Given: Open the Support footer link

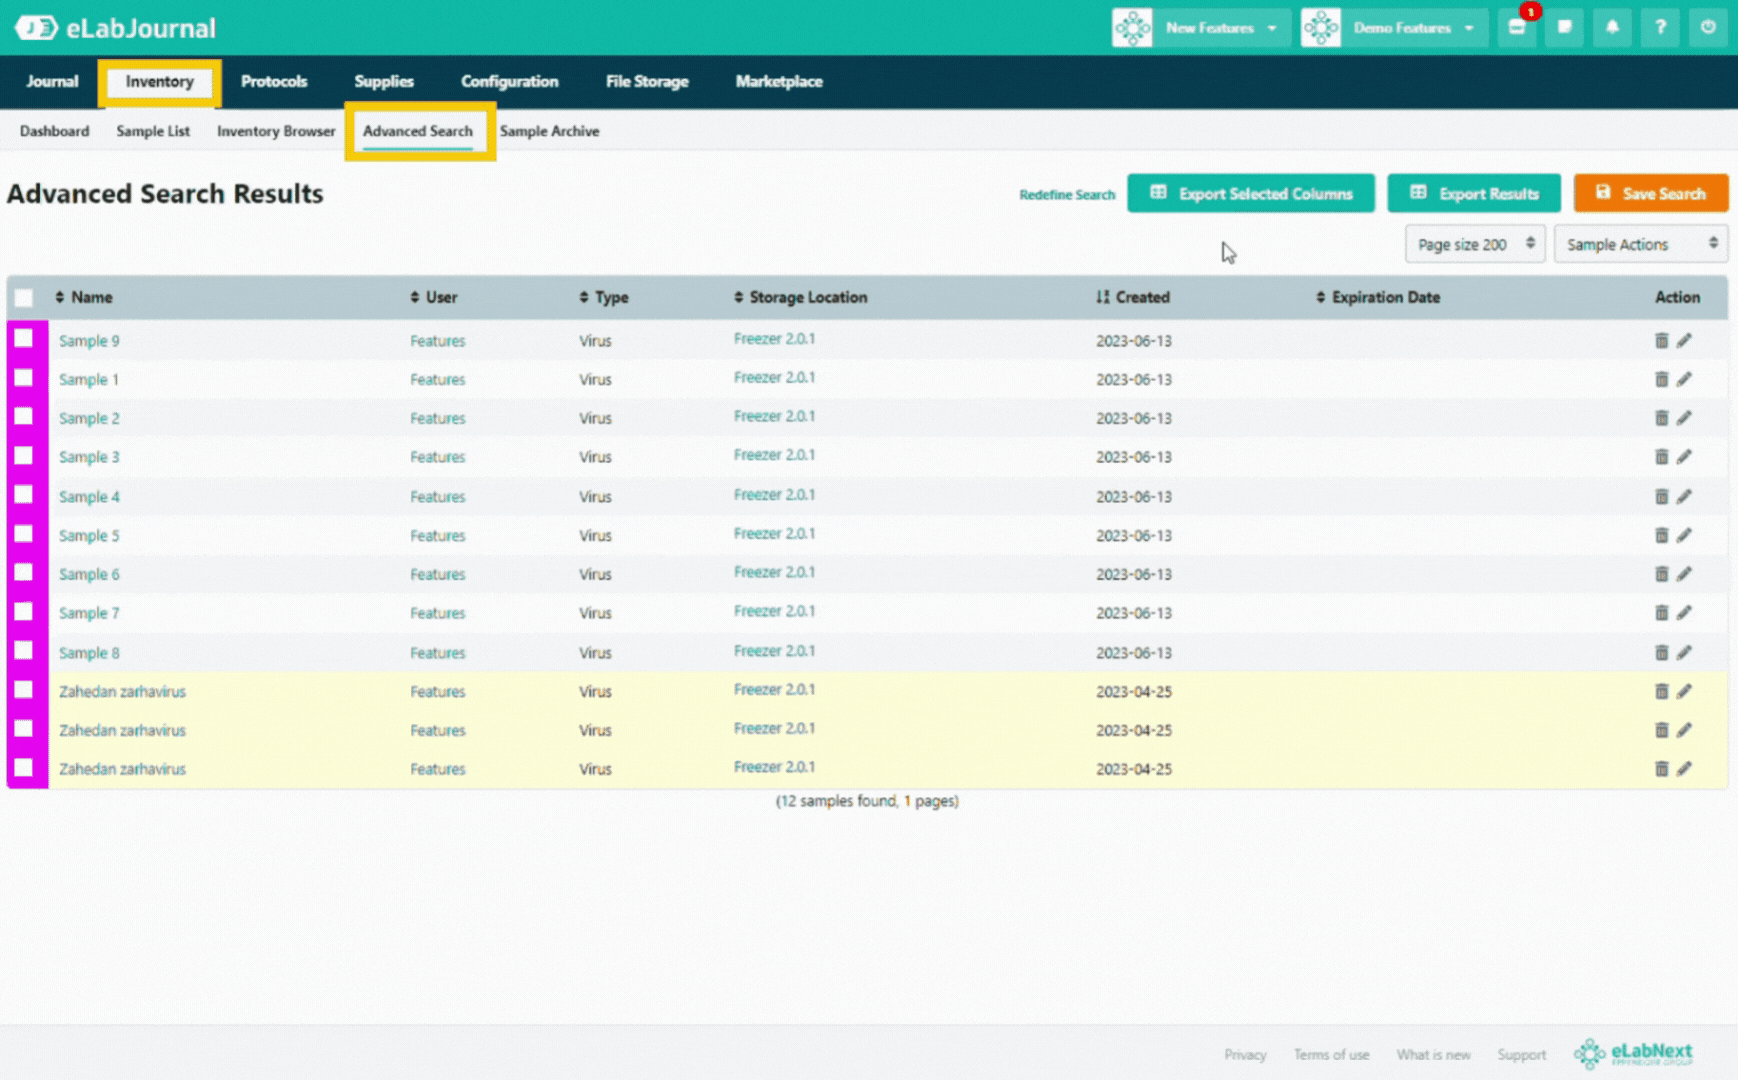Looking at the screenshot, I should click(1521, 1054).
